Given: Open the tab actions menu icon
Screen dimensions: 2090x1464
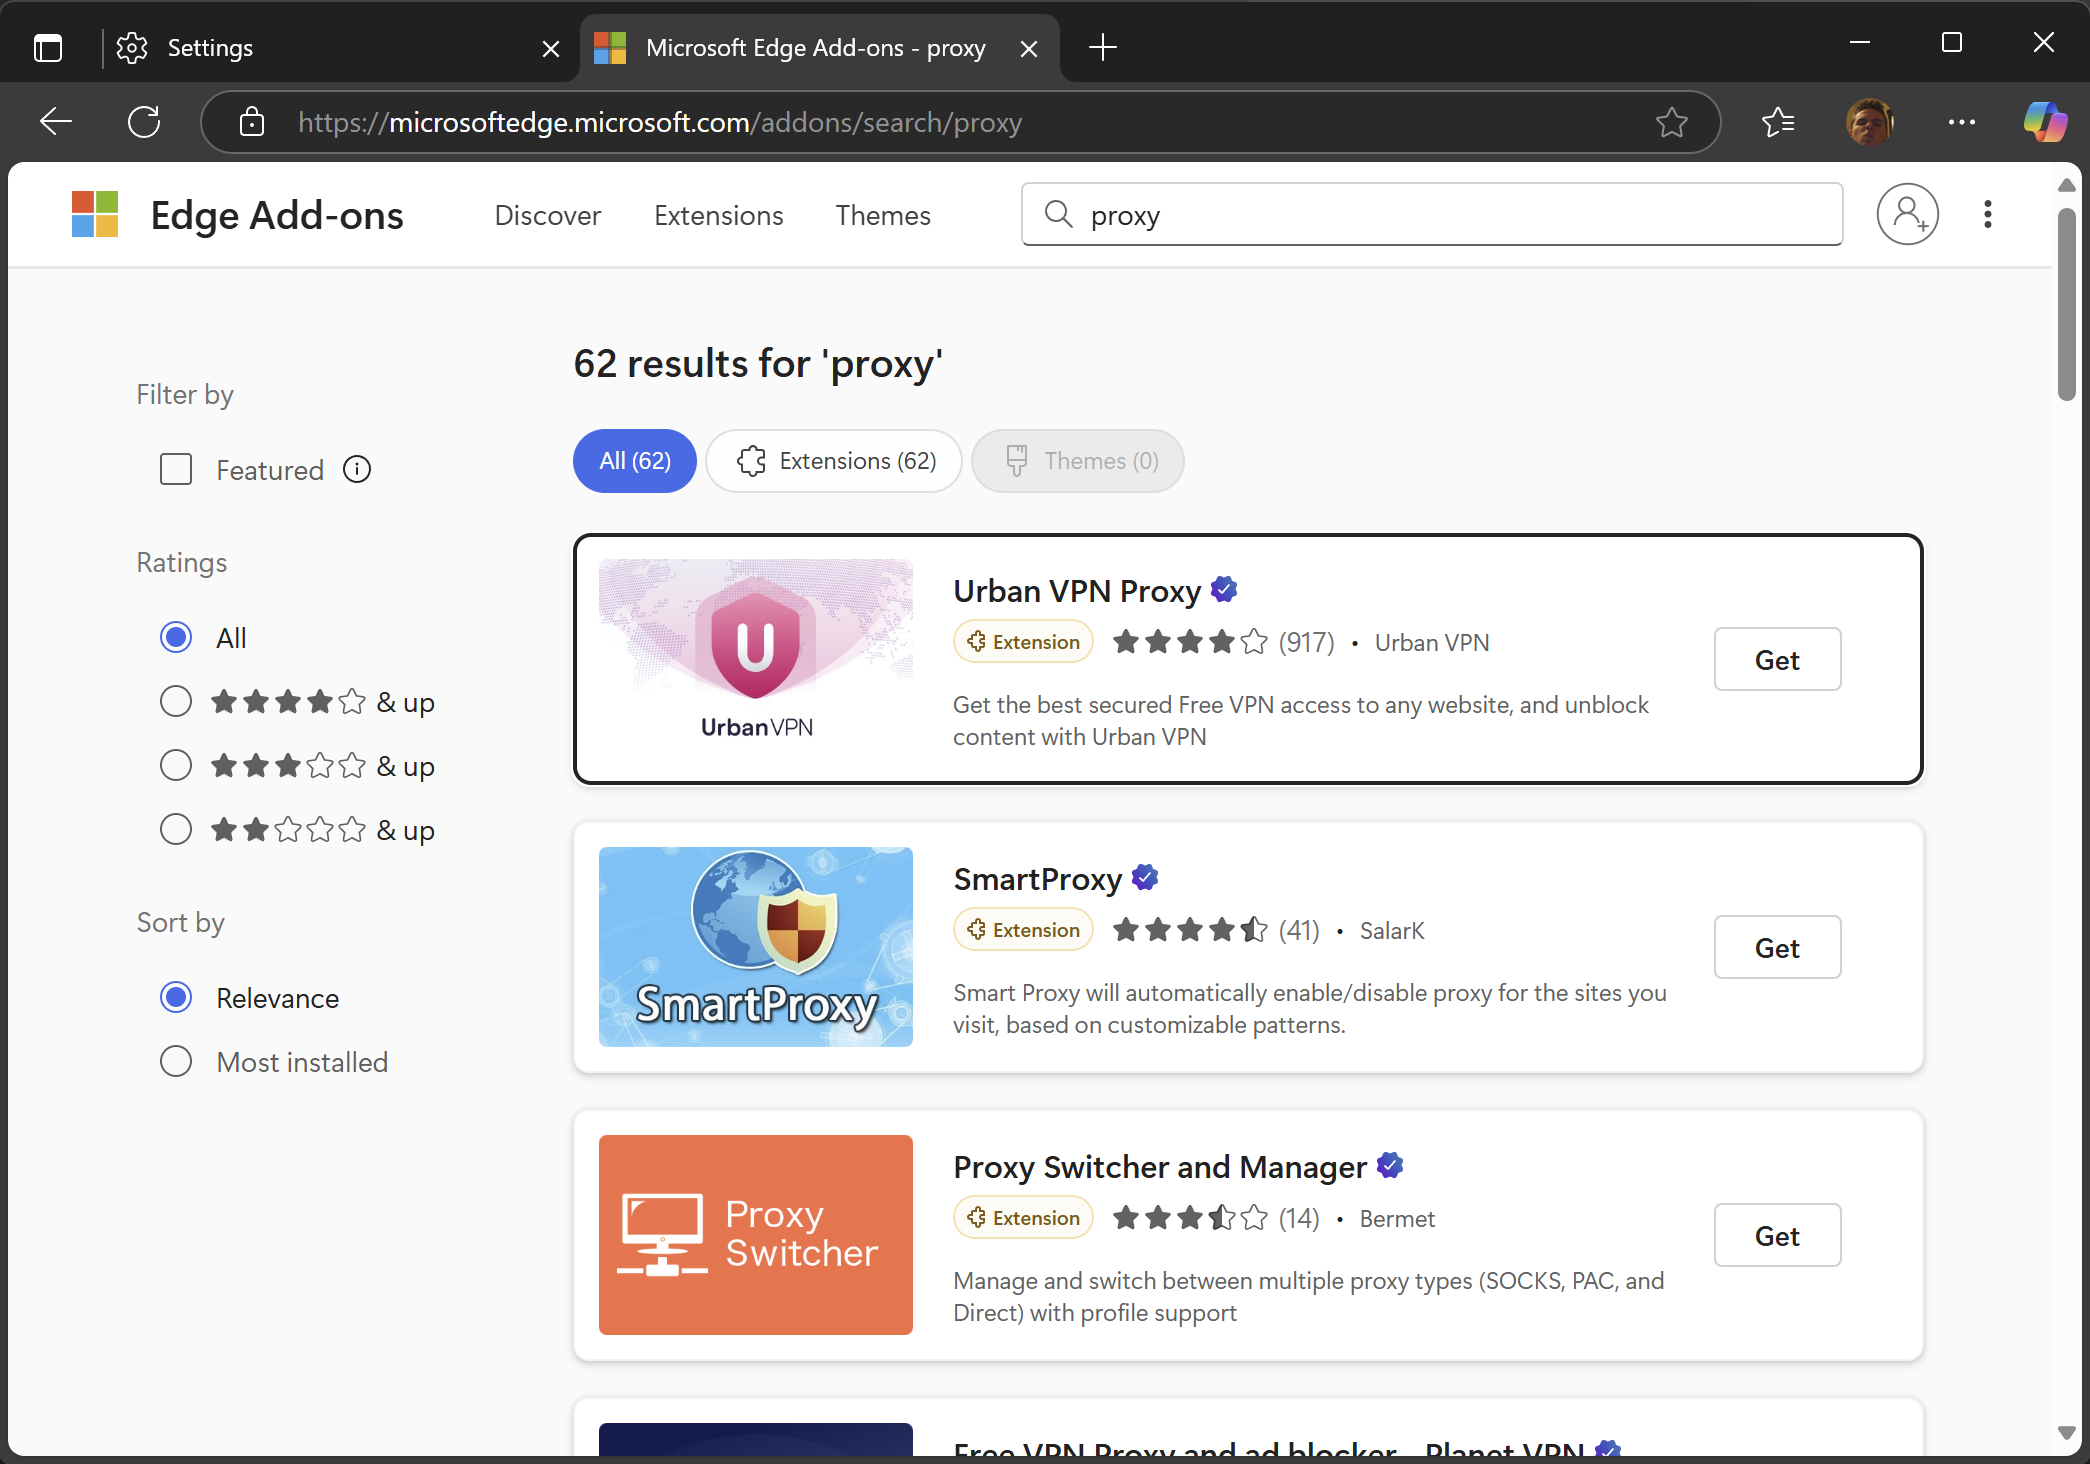Looking at the screenshot, I should tap(47, 47).
